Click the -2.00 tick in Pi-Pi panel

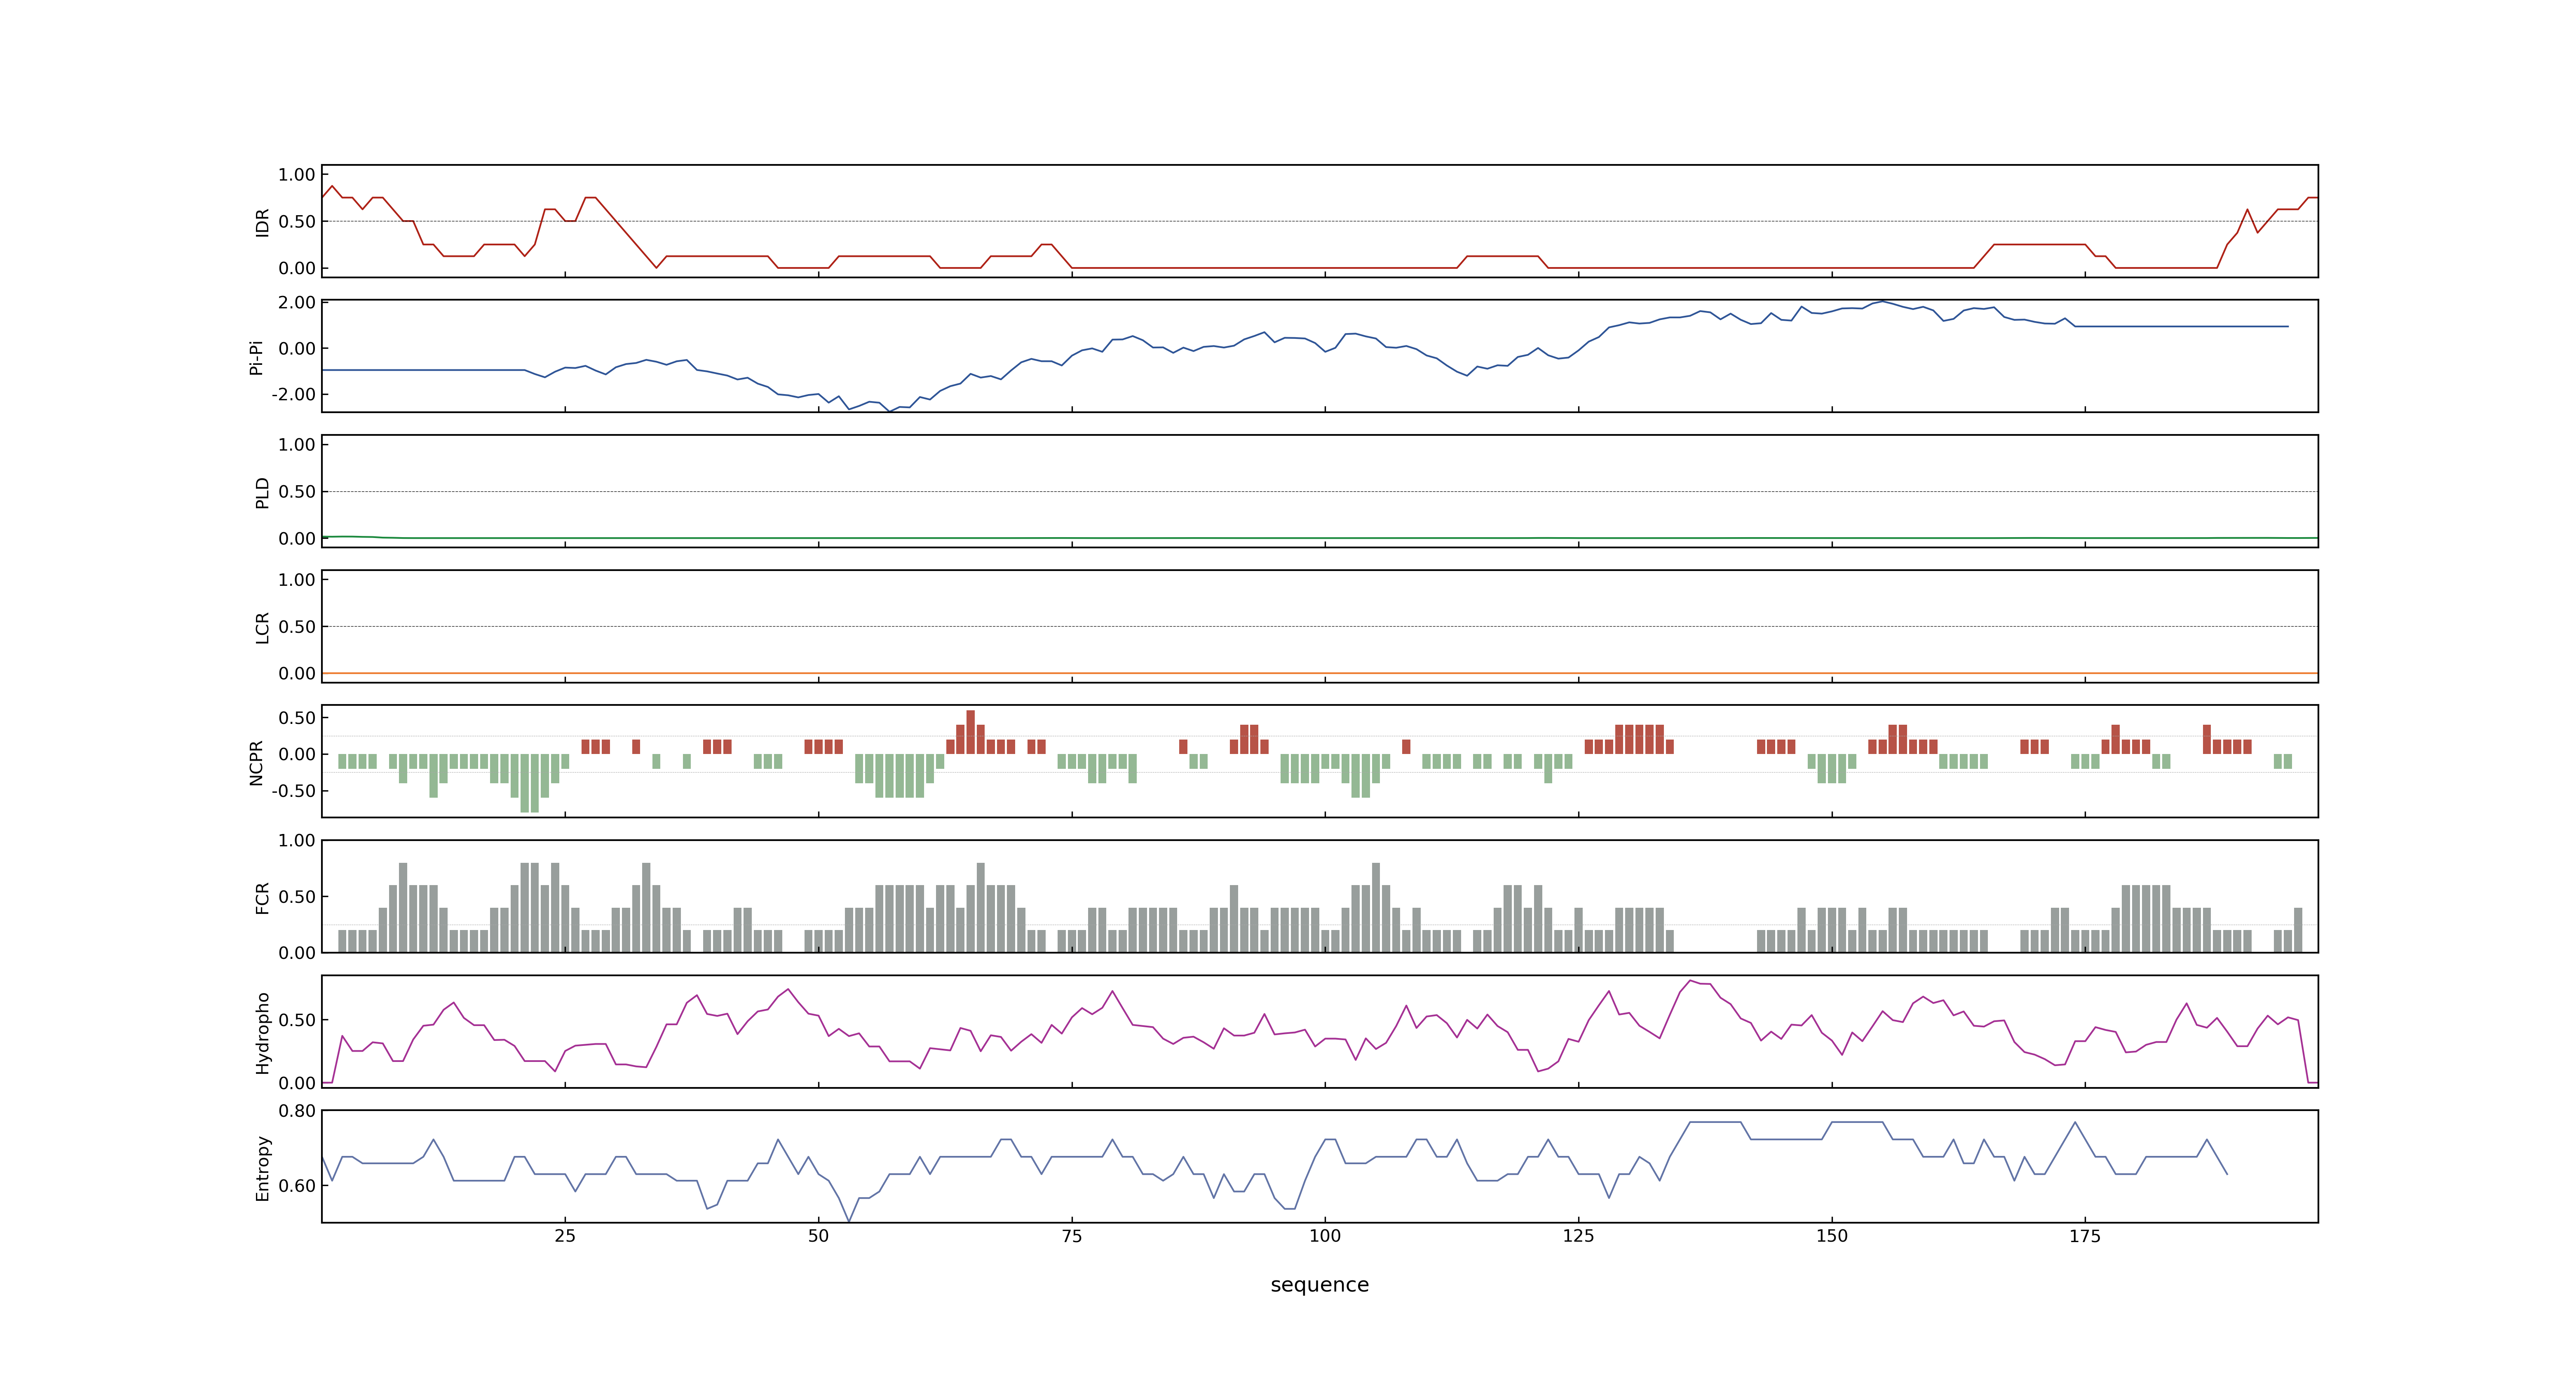[293, 395]
